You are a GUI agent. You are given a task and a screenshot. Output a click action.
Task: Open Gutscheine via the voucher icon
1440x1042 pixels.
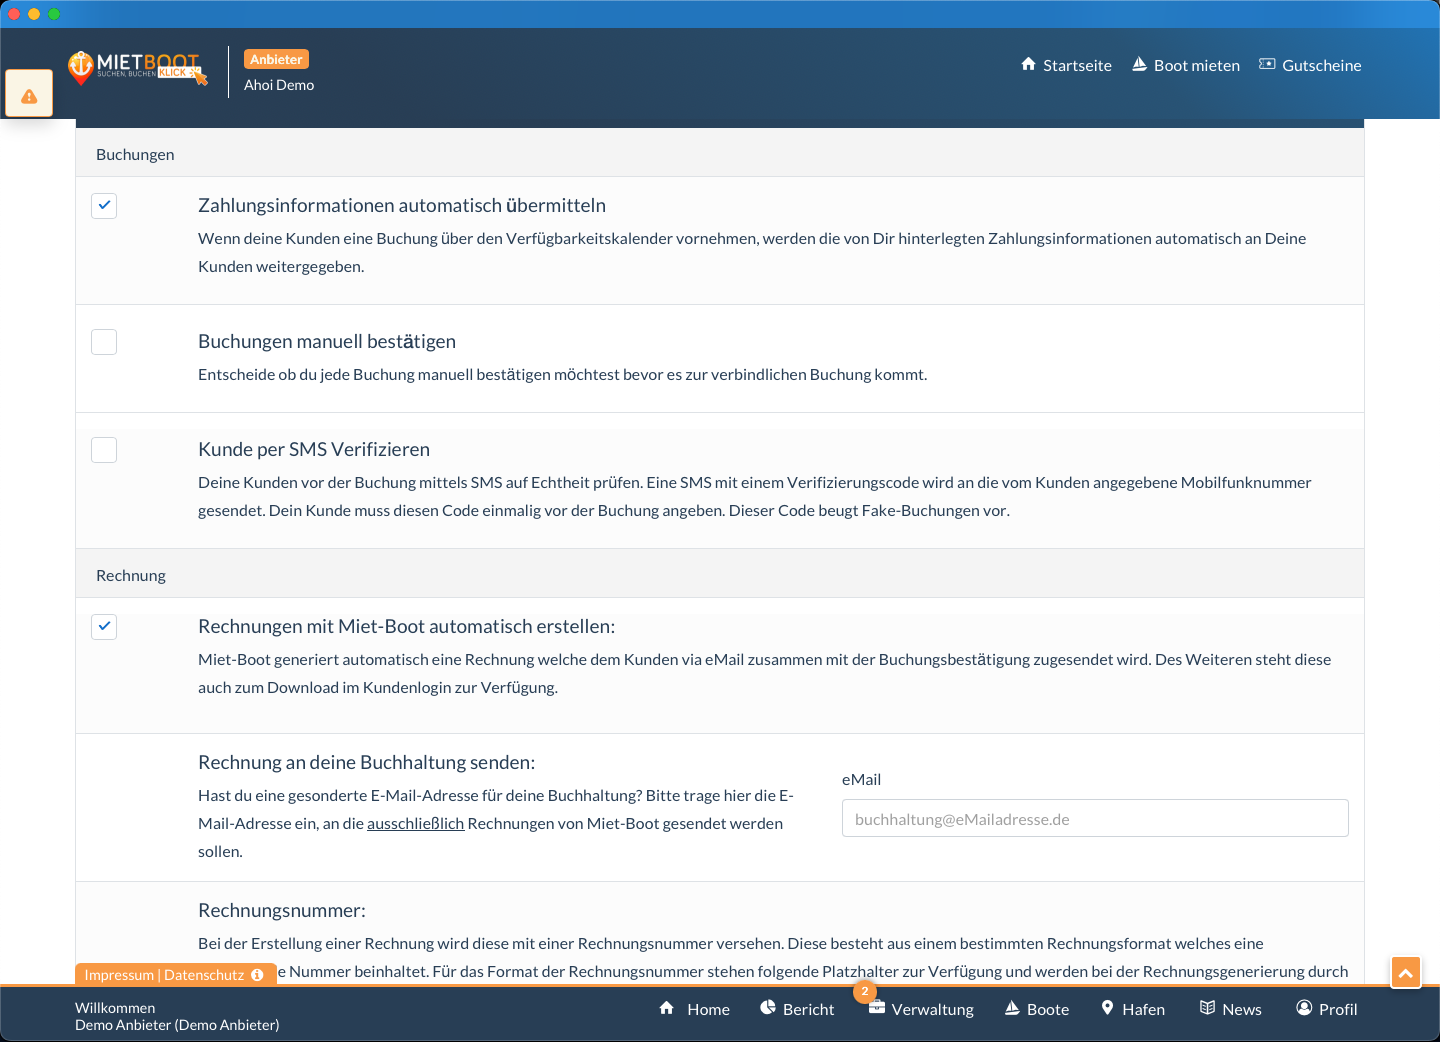point(1267,65)
